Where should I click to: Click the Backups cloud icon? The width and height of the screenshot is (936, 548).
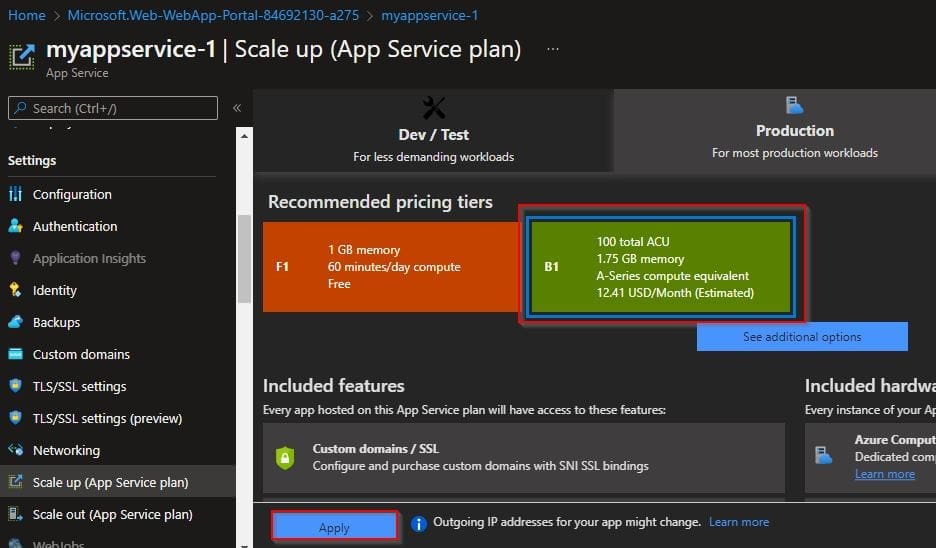(x=15, y=323)
